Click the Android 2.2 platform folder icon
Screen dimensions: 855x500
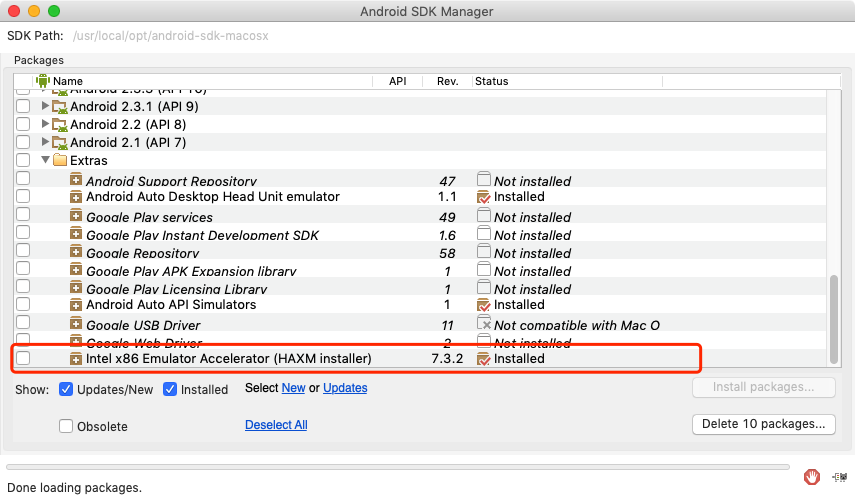[x=59, y=124]
